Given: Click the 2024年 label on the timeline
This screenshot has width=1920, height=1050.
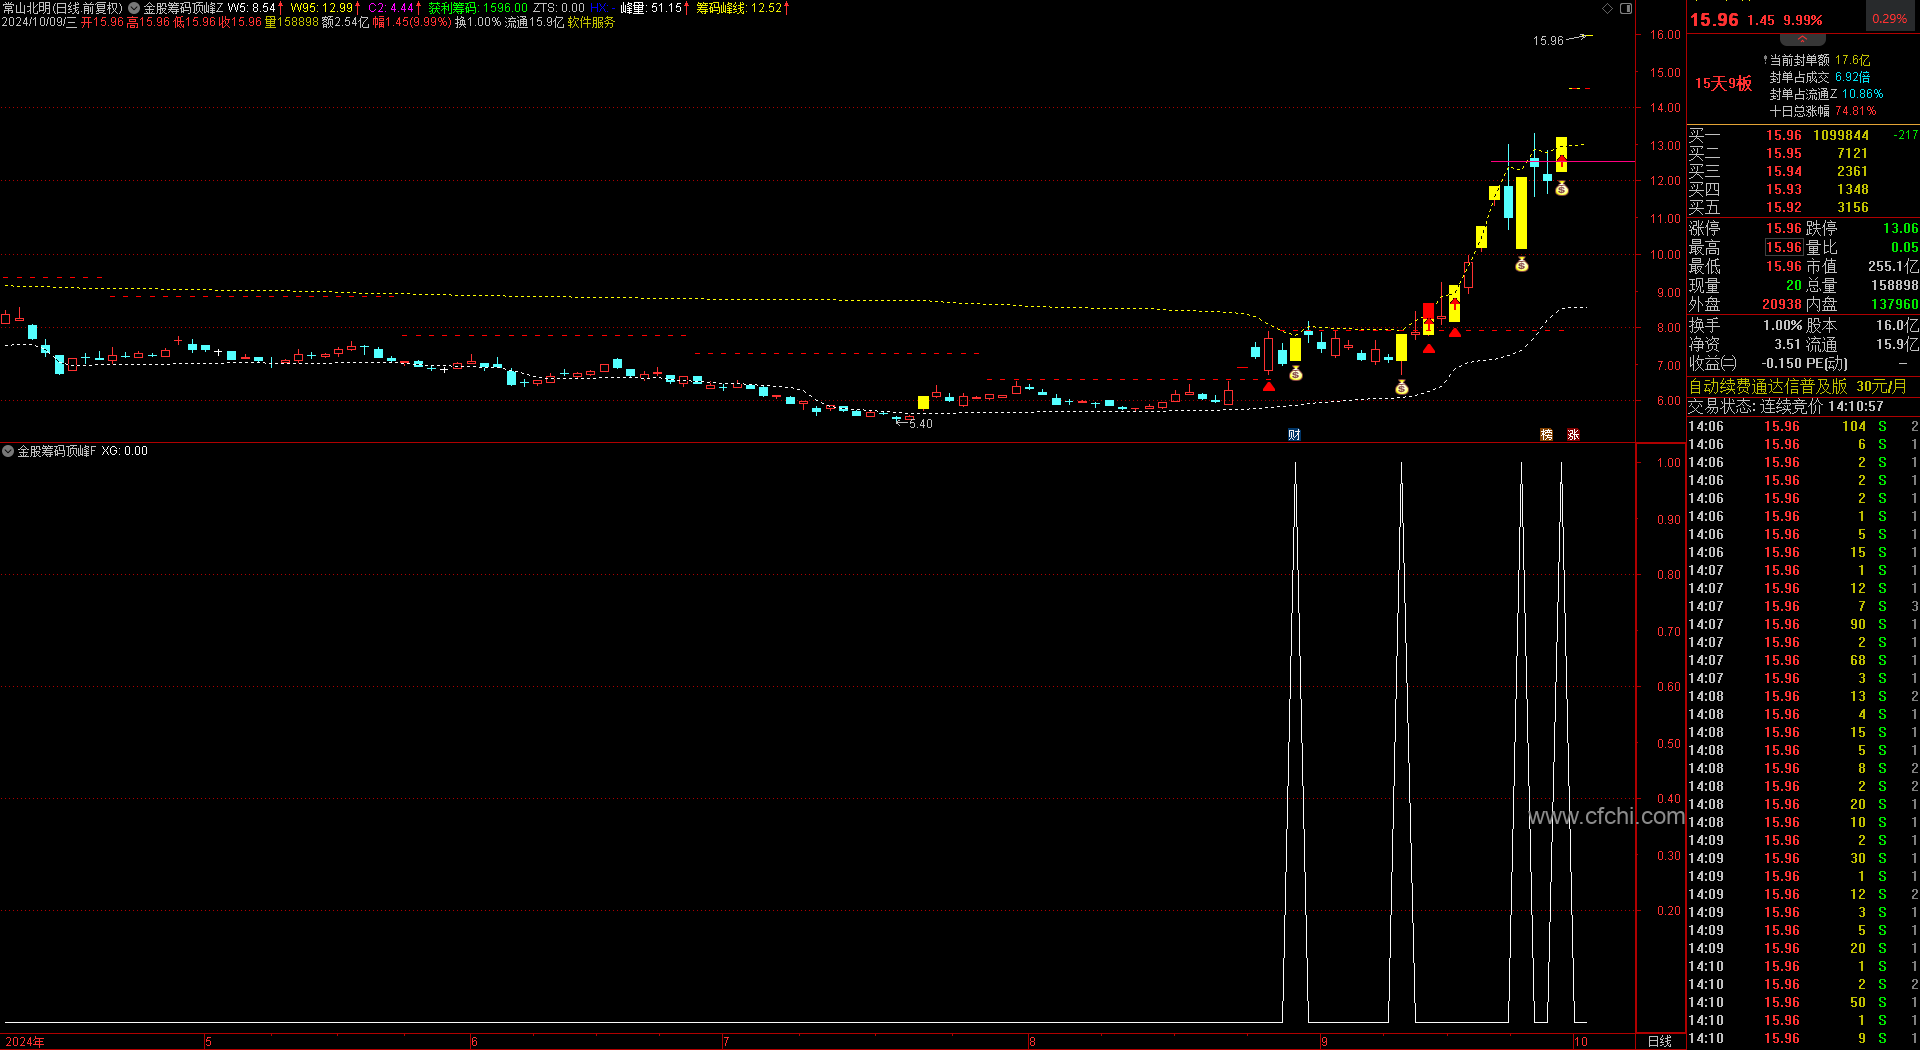Looking at the screenshot, I should point(25,1041).
